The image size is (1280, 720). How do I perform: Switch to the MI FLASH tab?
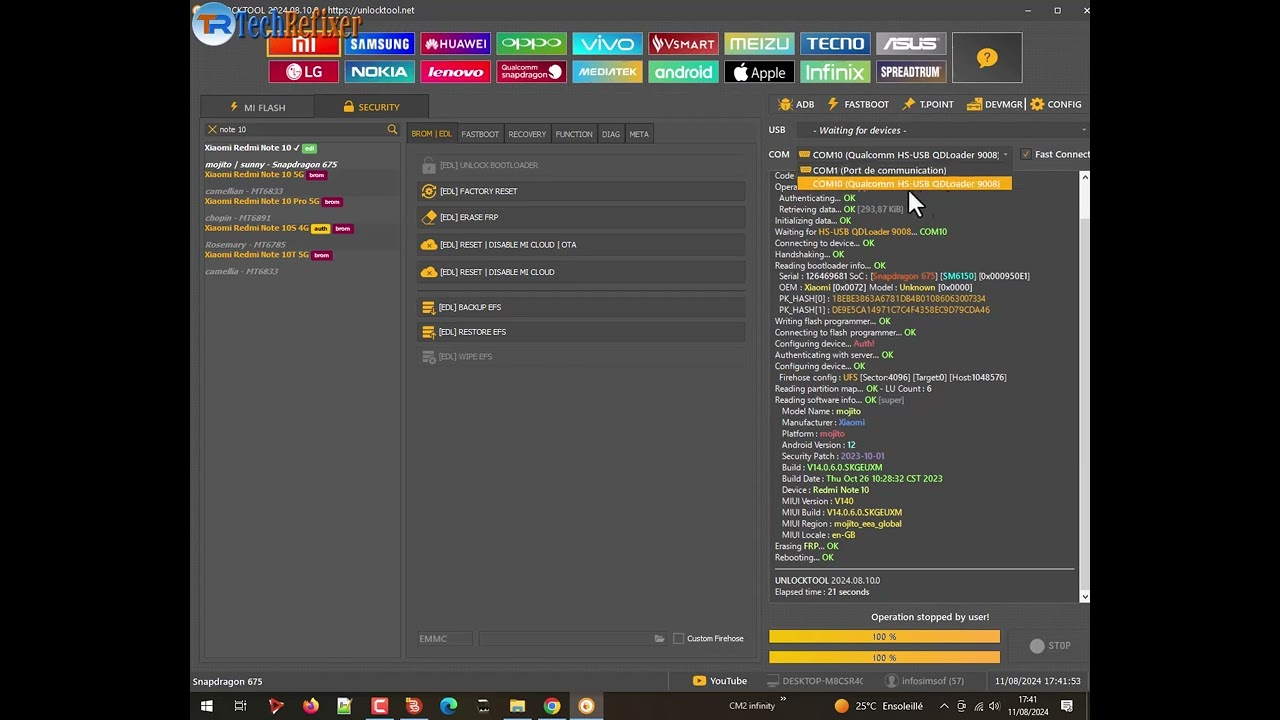pyautogui.click(x=257, y=107)
